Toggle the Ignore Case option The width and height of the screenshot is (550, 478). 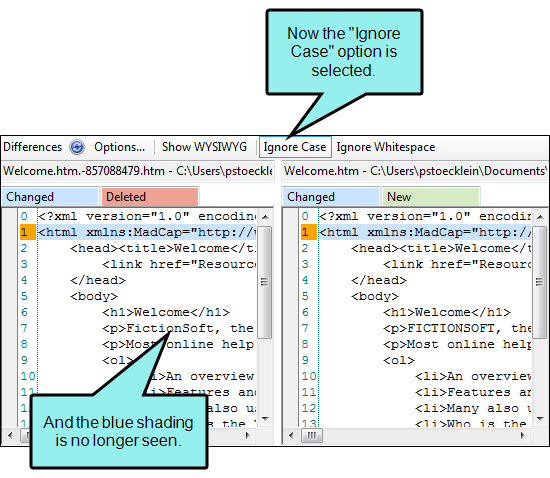click(x=295, y=147)
